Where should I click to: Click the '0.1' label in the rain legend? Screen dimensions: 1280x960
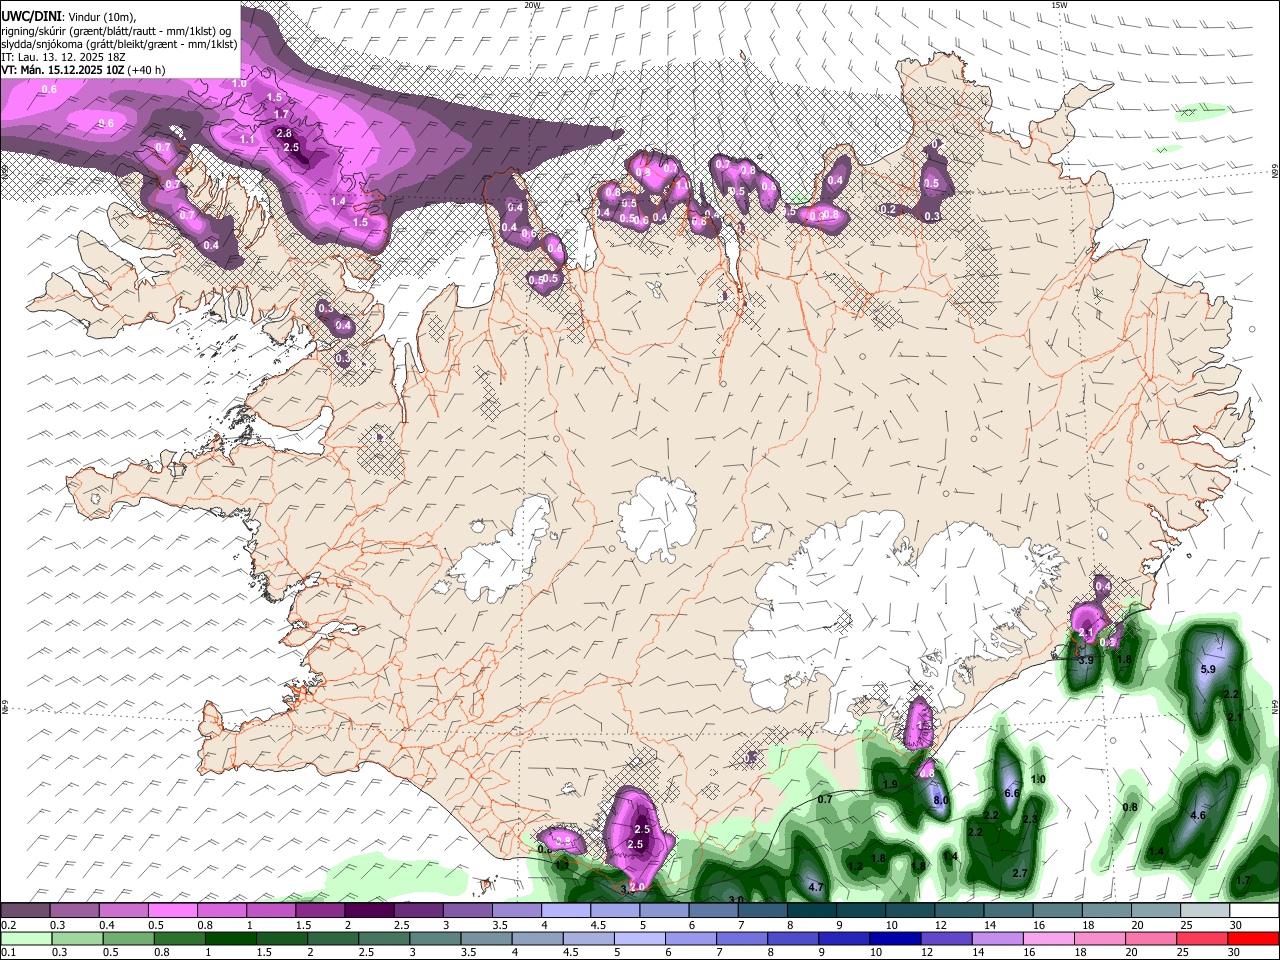[x=8, y=953]
